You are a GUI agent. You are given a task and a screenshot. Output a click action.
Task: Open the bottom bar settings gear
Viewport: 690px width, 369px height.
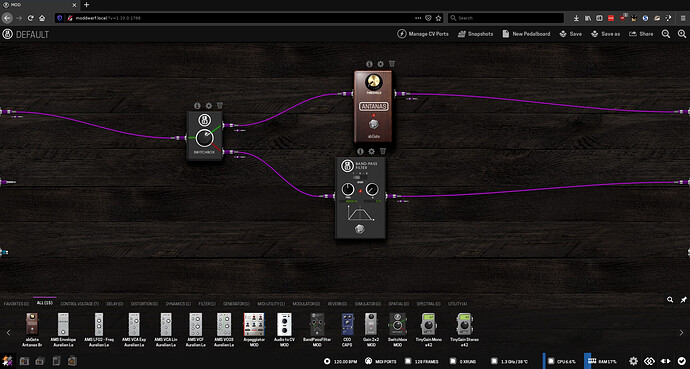633,361
